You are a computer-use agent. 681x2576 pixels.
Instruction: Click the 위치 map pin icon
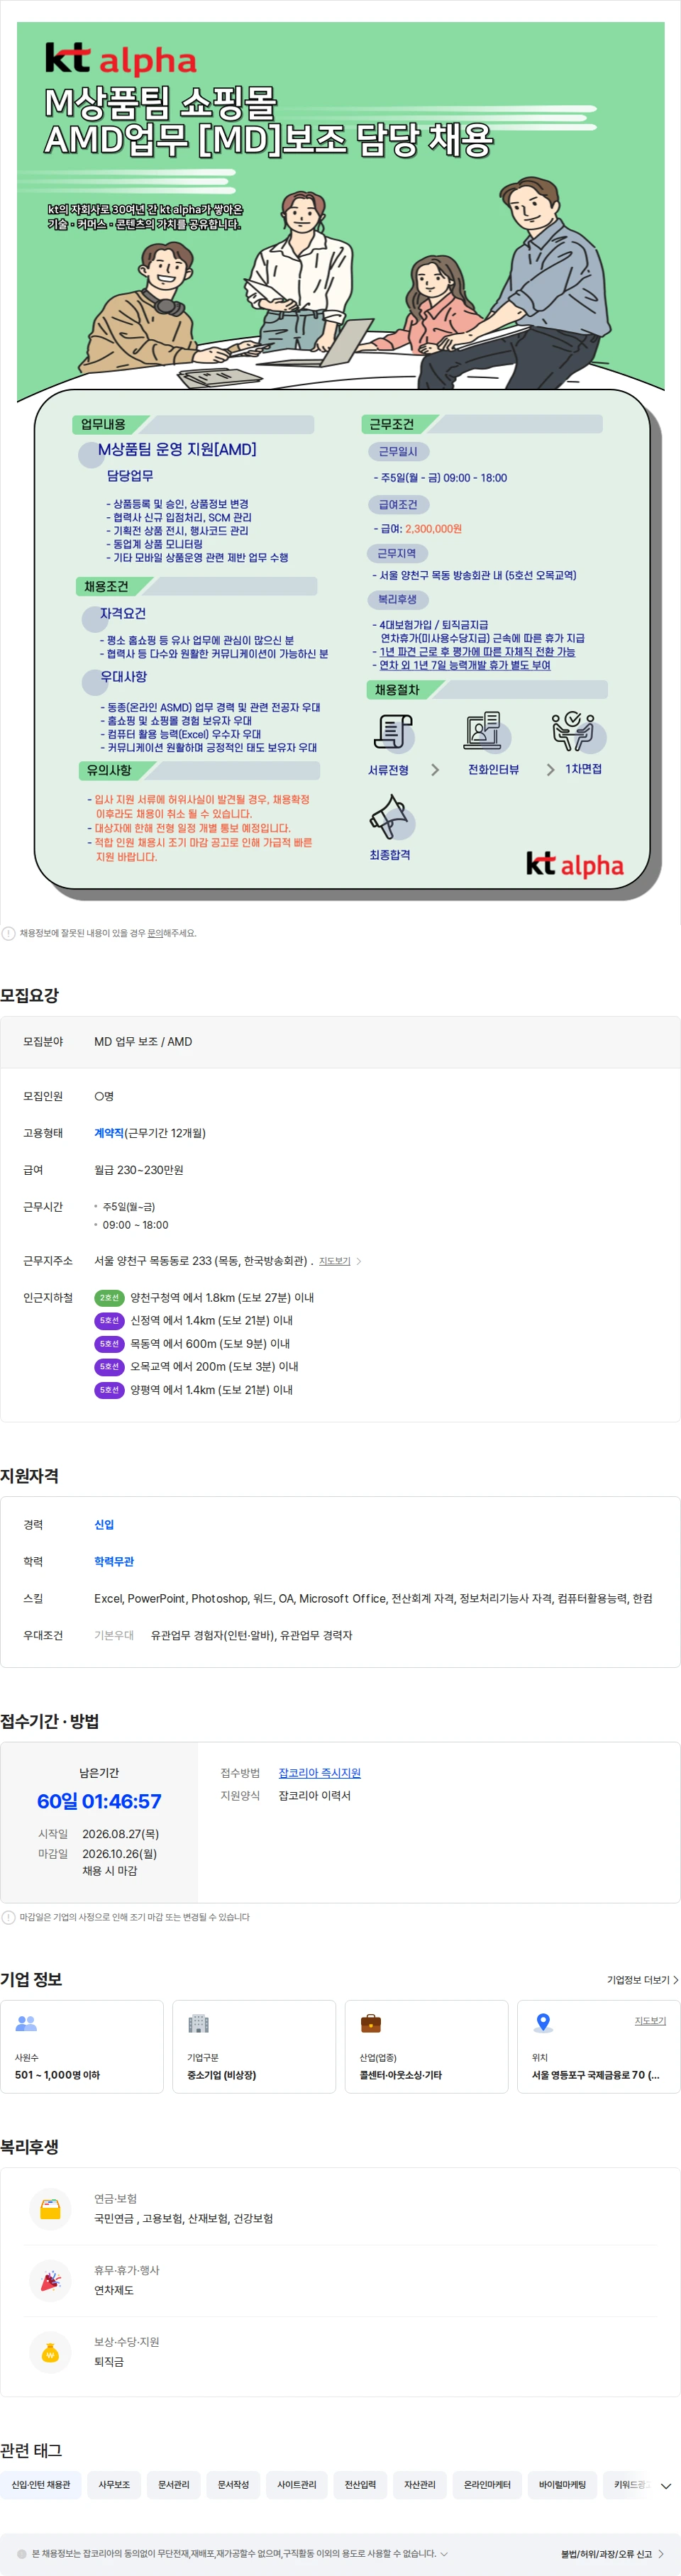click(543, 2023)
